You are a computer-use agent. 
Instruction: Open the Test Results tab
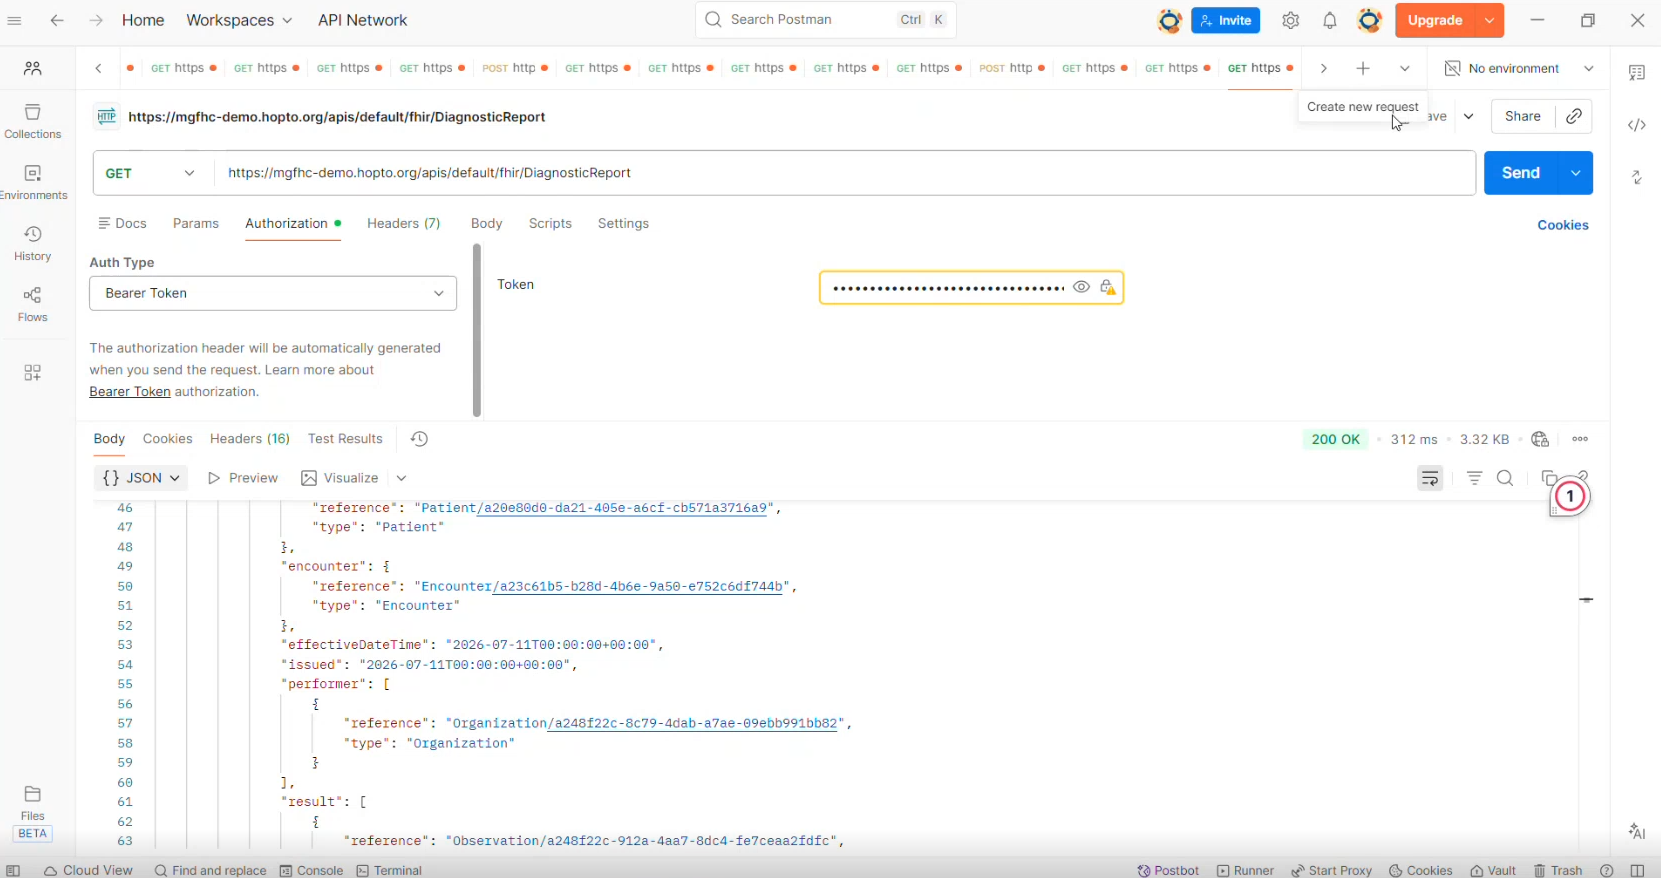345,439
